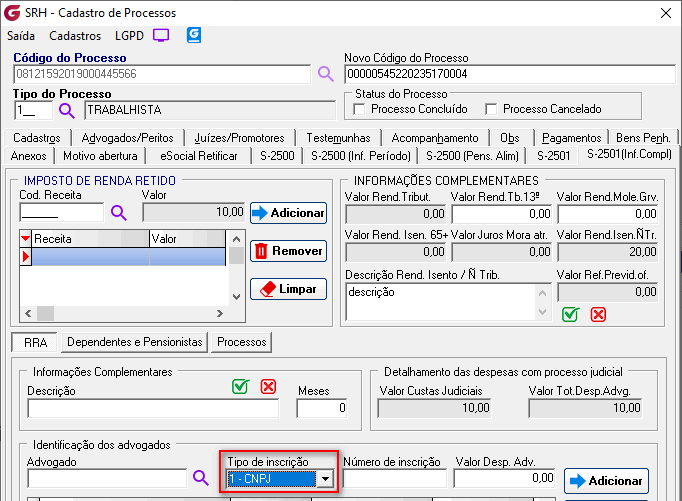Click the magnifier next to Tipo do Processo

[x=67, y=110]
